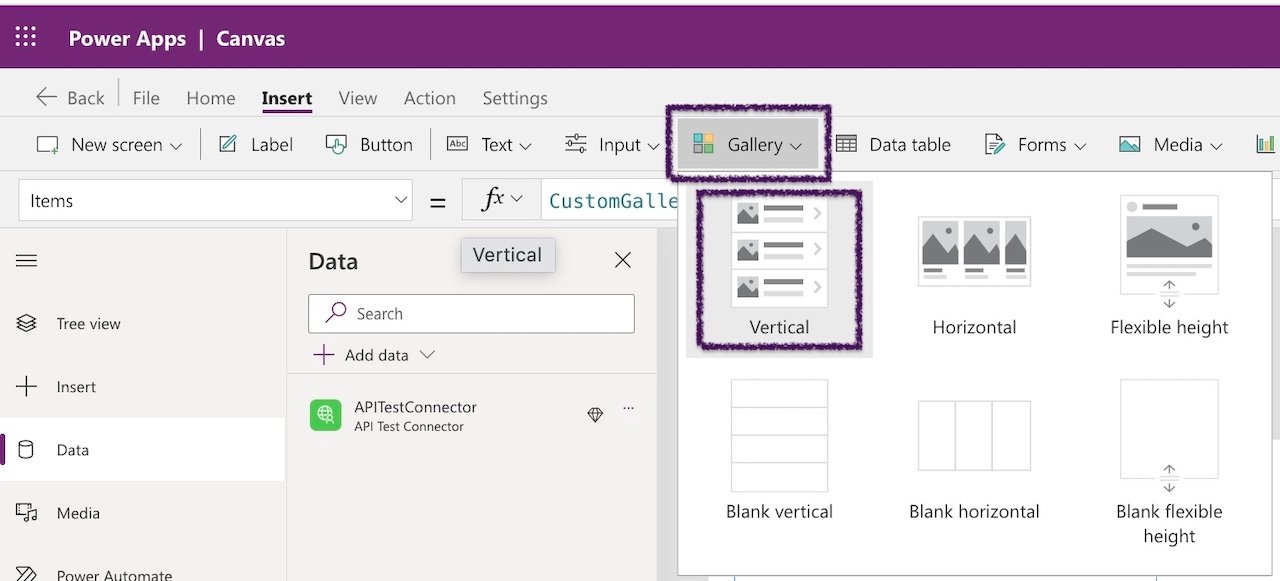The image size is (1280, 581).
Task: Click the Canvas label in header
Action: tap(251, 38)
